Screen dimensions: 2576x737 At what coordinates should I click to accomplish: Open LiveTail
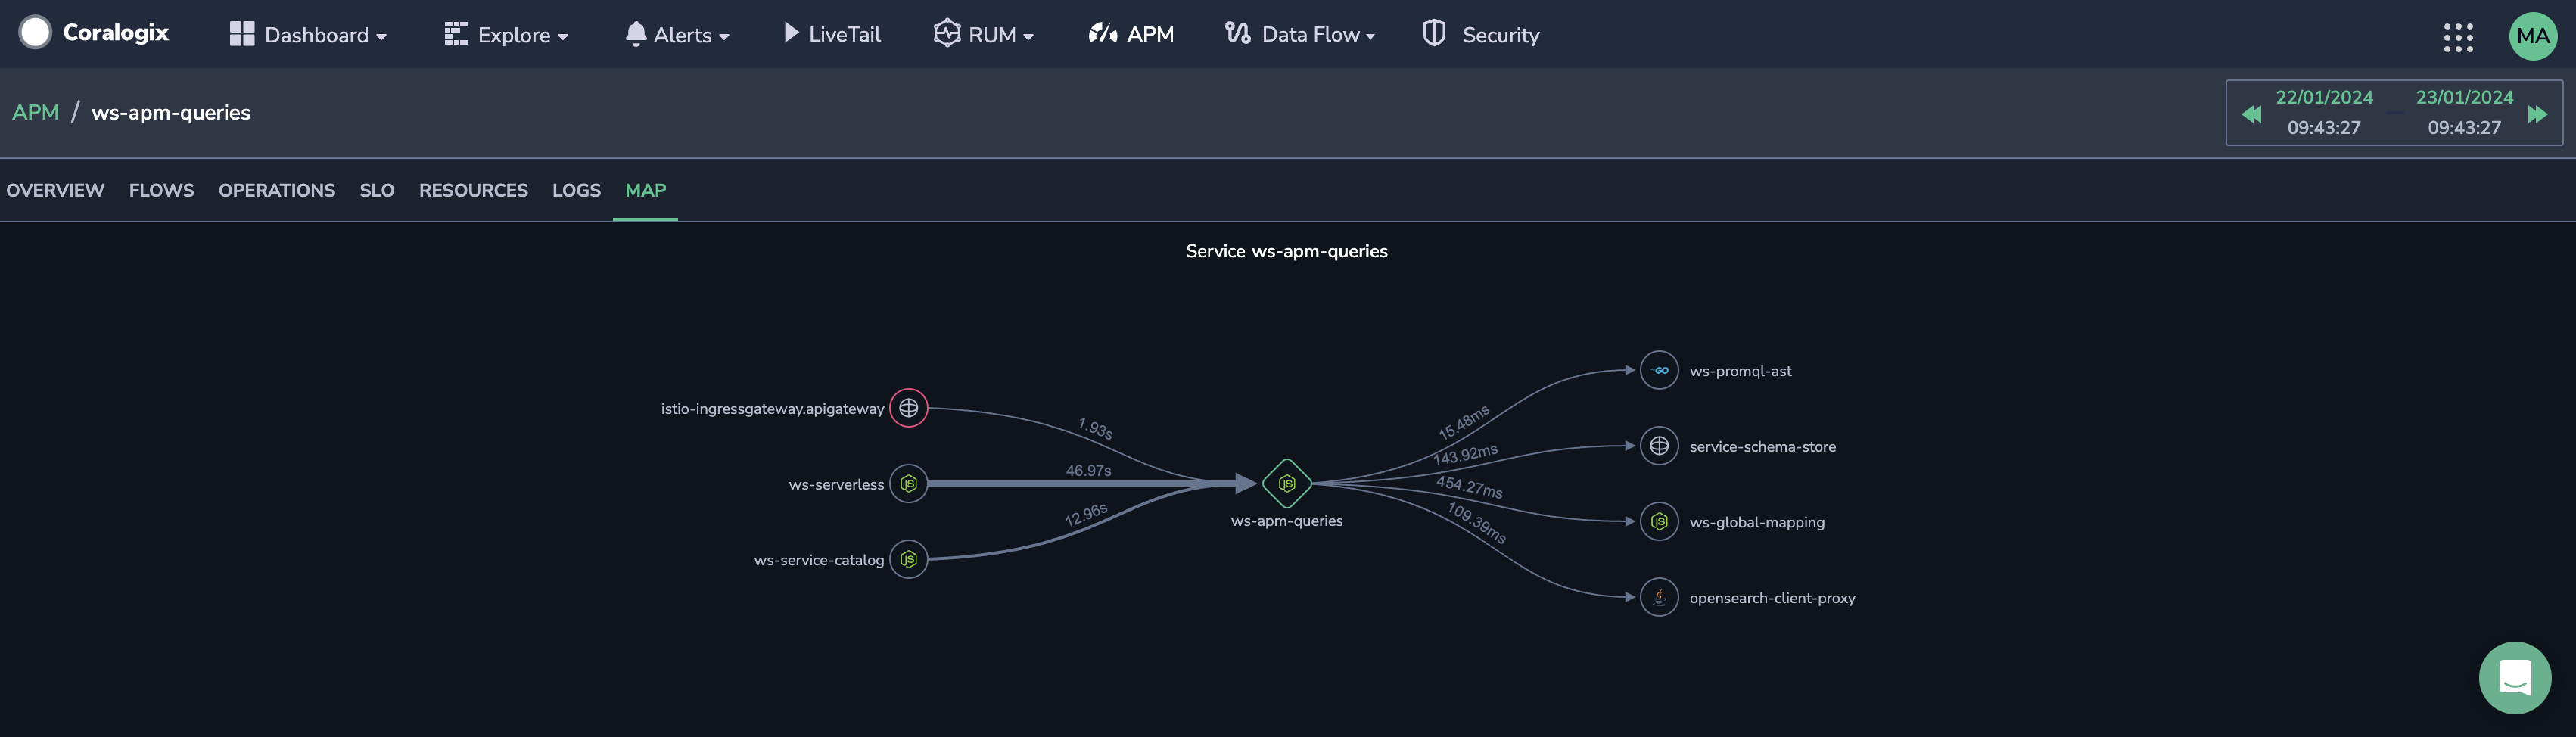(x=832, y=35)
